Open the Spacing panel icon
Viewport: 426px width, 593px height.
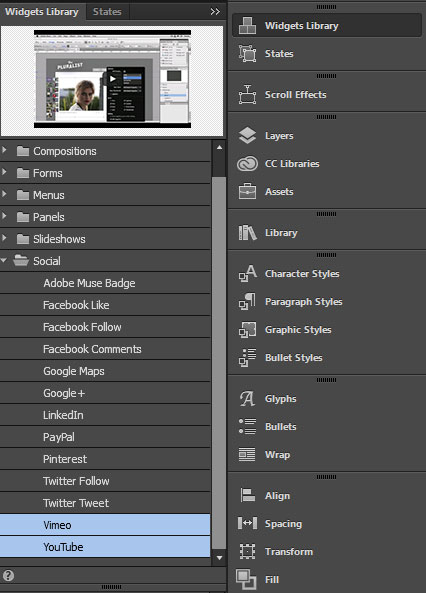tap(247, 523)
